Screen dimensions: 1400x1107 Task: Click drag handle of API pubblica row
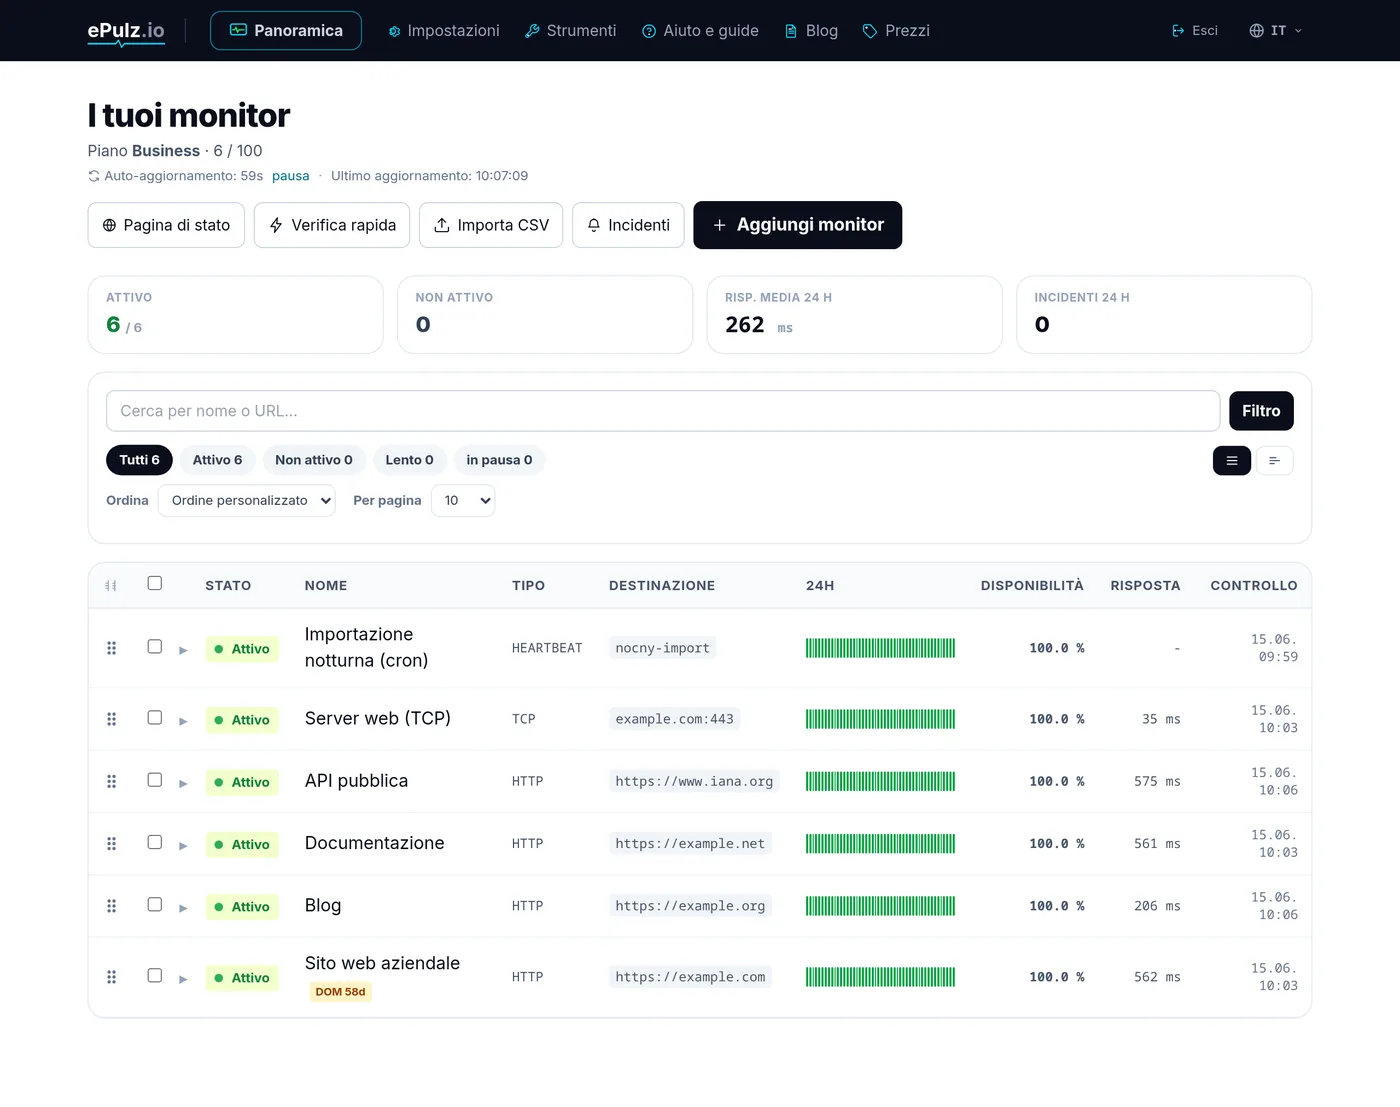(x=112, y=781)
